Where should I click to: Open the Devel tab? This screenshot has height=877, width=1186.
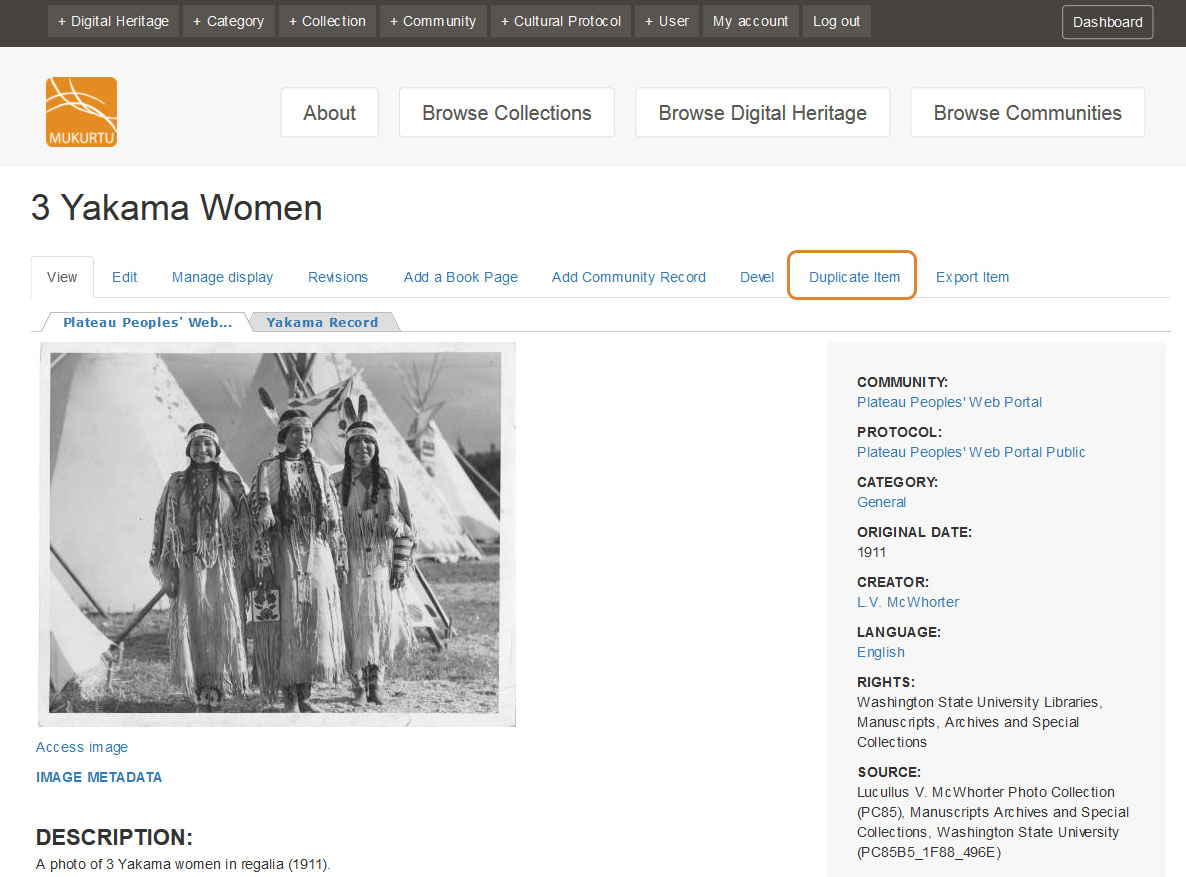[x=757, y=277]
